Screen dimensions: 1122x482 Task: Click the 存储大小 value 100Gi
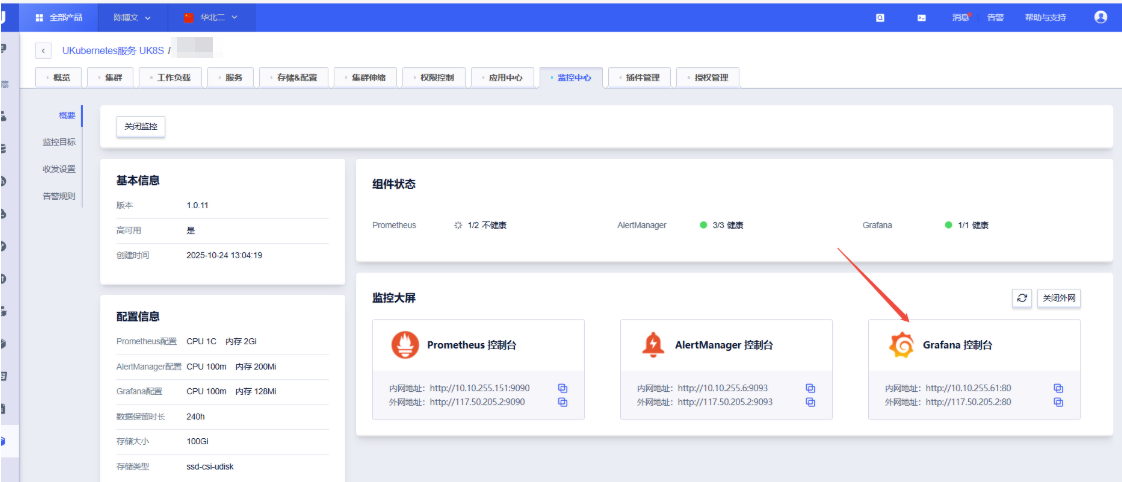pyautogui.click(x=197, y=441)
